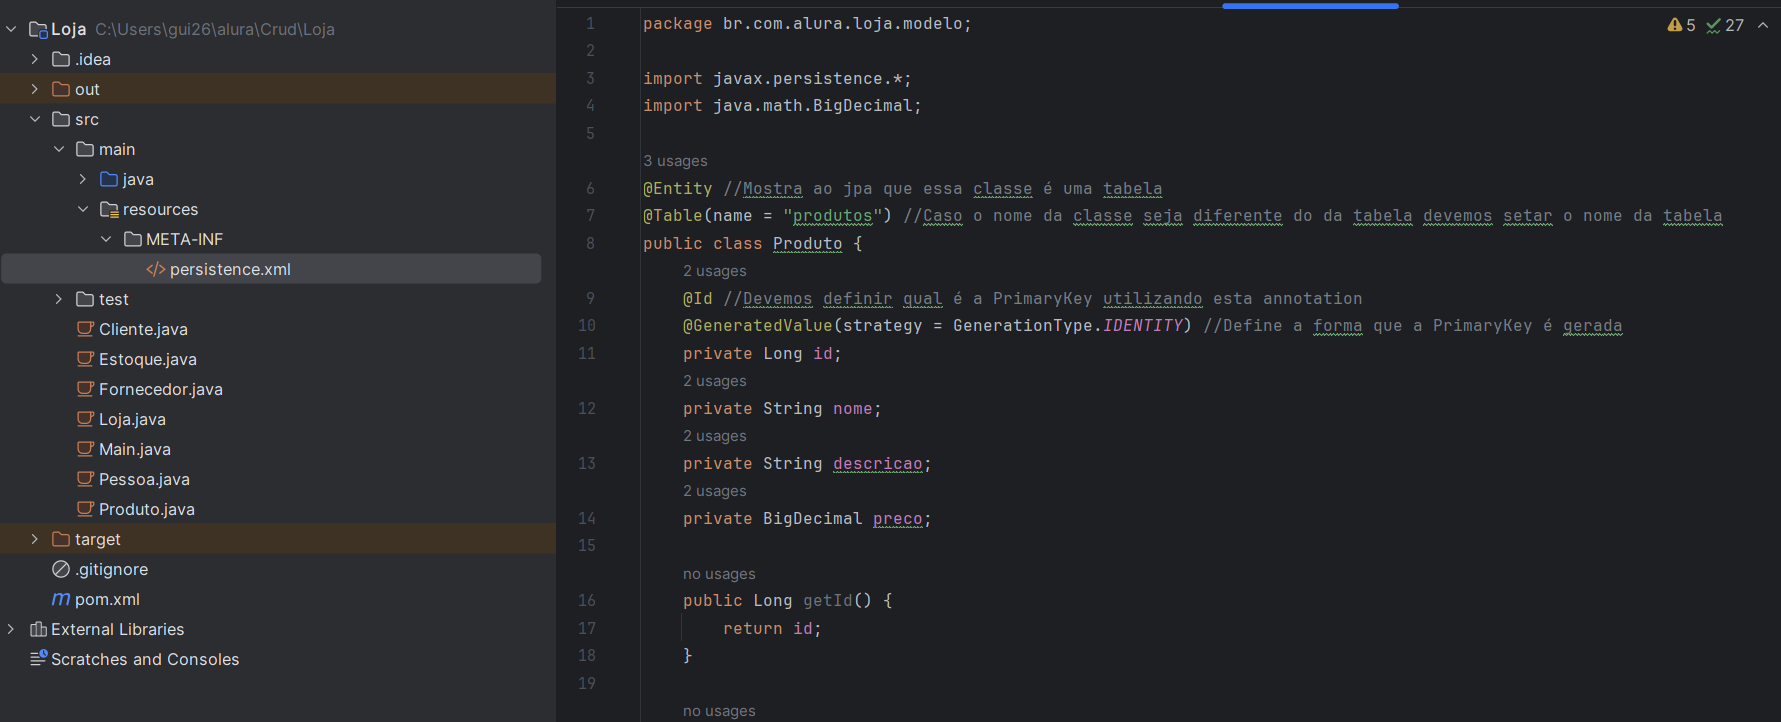This screenshot has width=1781, height=722.
Task: Click the class name Produto in code
Action: point(808,244)
